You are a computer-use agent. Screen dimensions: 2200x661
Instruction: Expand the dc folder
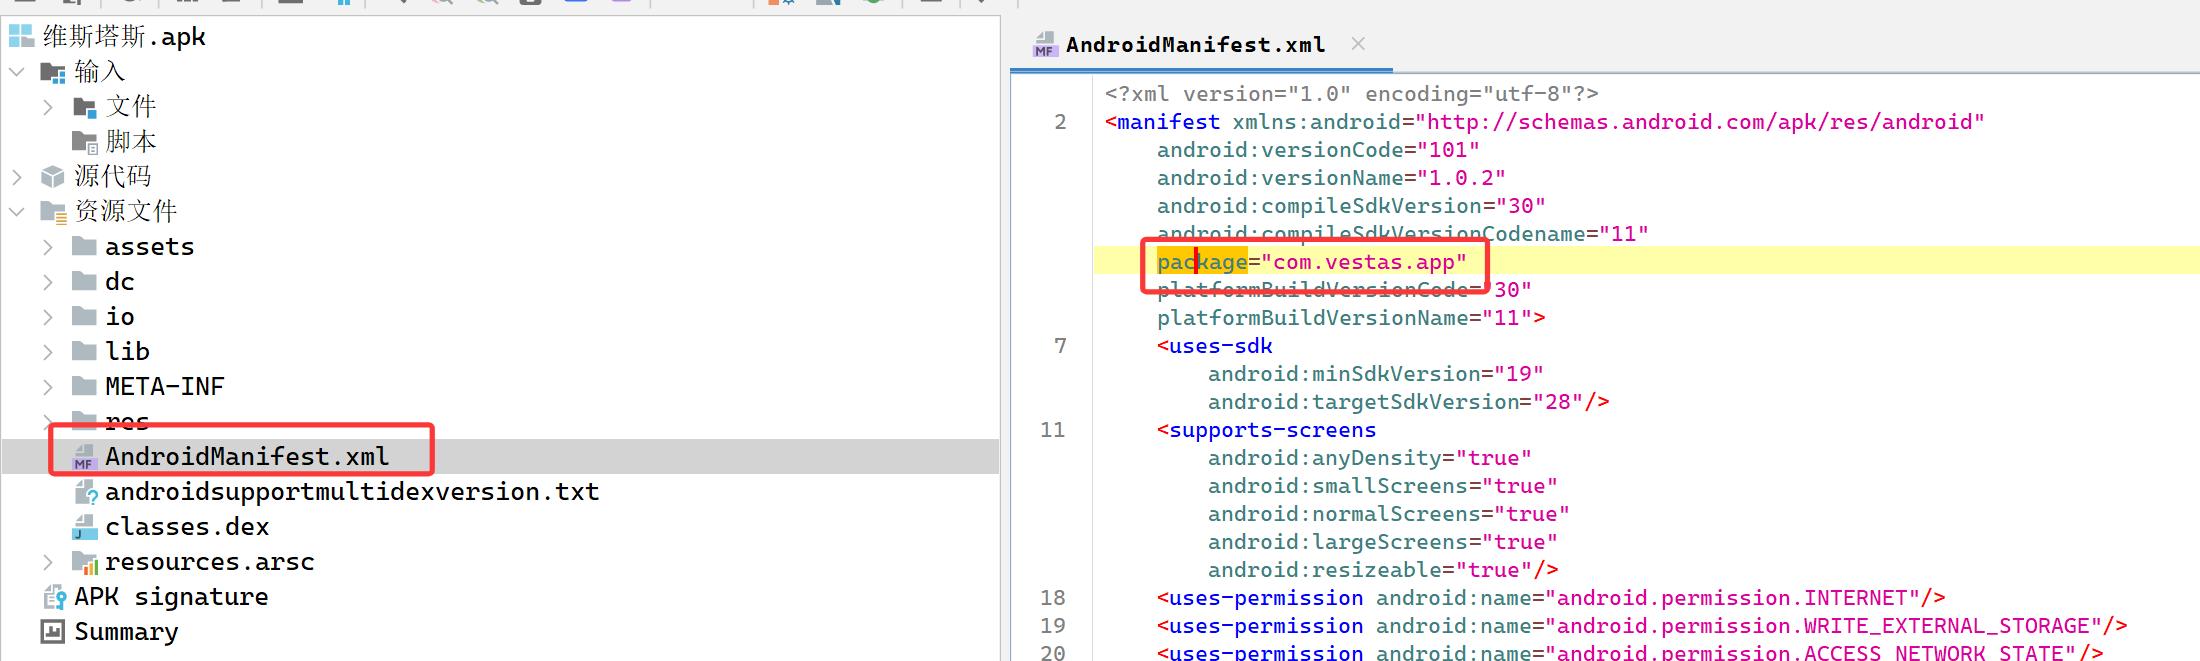coord(48,282)
